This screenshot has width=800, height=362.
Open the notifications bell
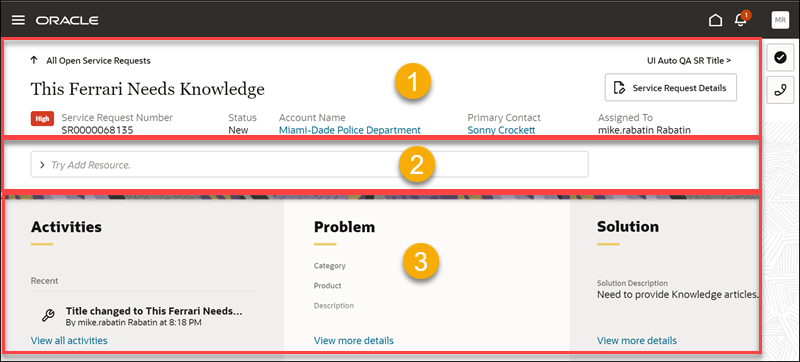click(x=740, y=20)
